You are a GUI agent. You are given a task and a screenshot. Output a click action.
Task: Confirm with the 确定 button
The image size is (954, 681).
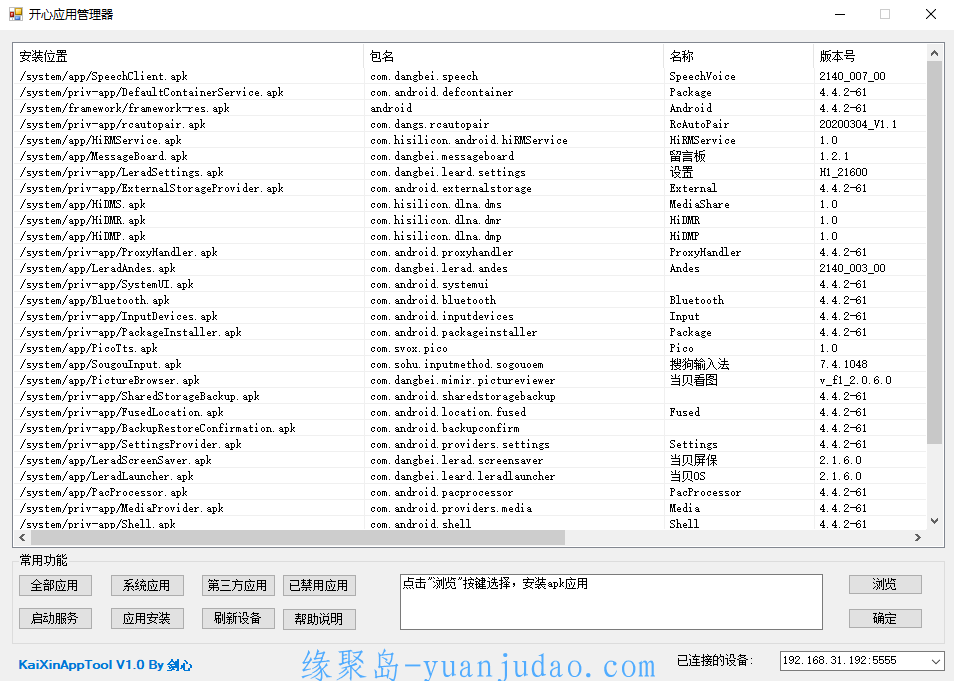[x=885, y=618]
